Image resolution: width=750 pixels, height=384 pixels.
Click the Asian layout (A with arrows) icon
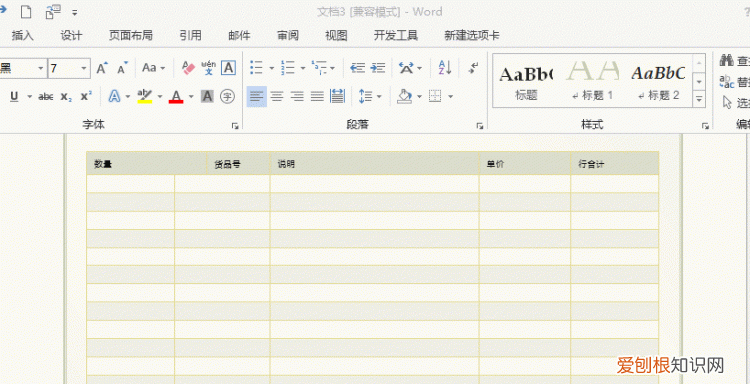407,68
